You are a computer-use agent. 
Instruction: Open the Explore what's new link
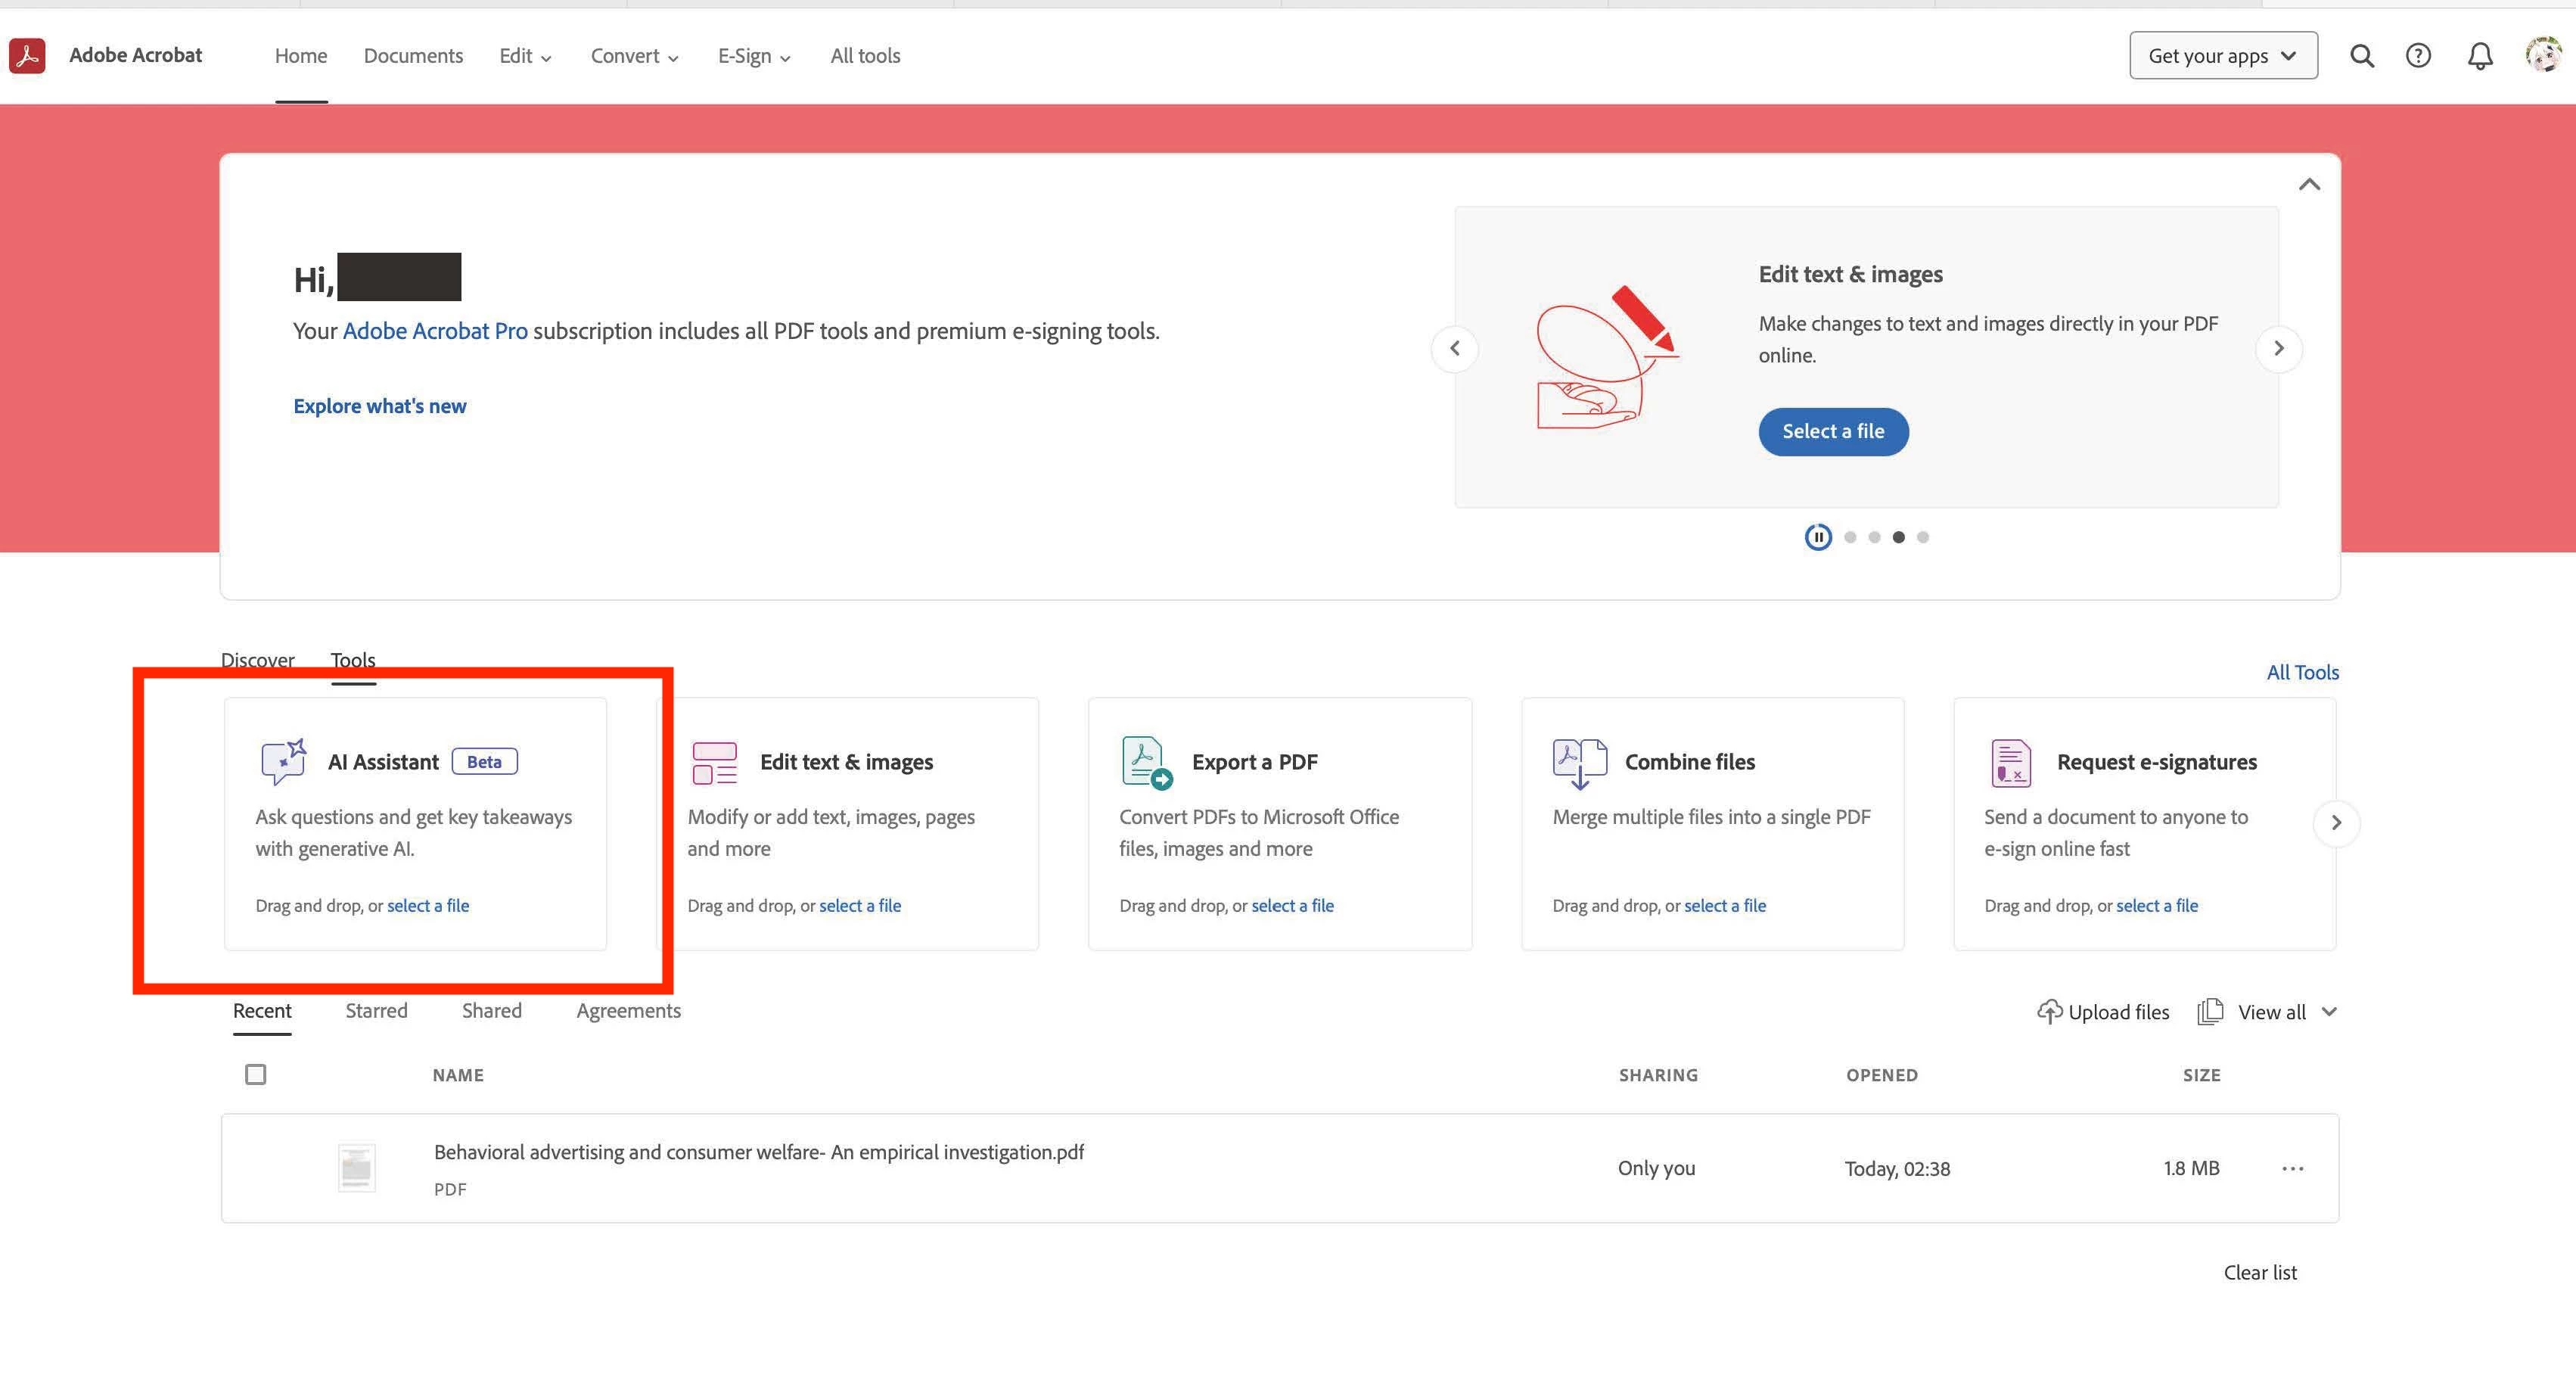click(x=379, y=406)
